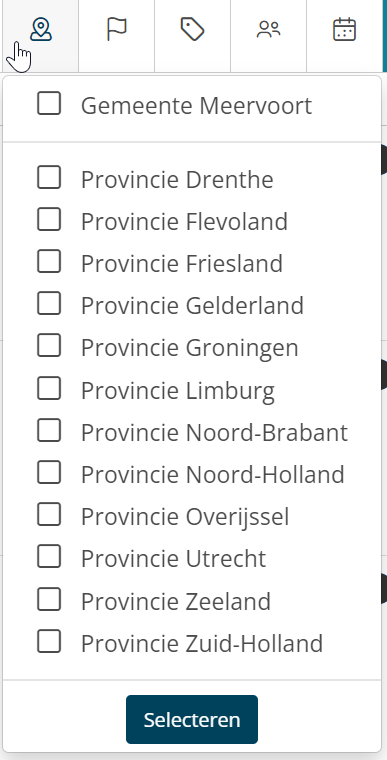Enable the Provincie Utrecht checkbox
Screen dimensions: 387x760
tap(49, 556)
